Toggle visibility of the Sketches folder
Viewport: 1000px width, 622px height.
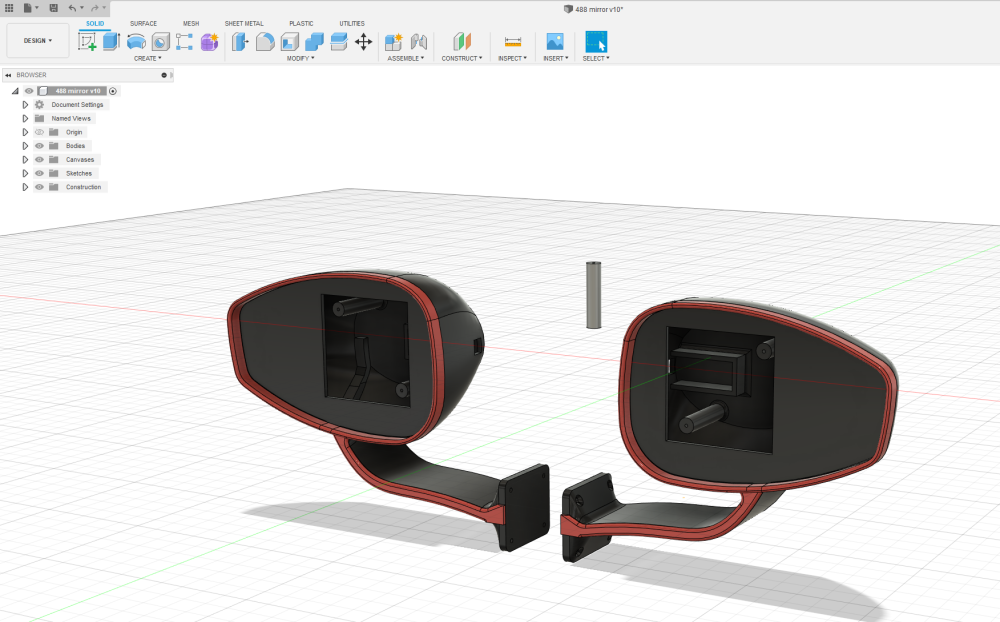(x=40, y=173)
